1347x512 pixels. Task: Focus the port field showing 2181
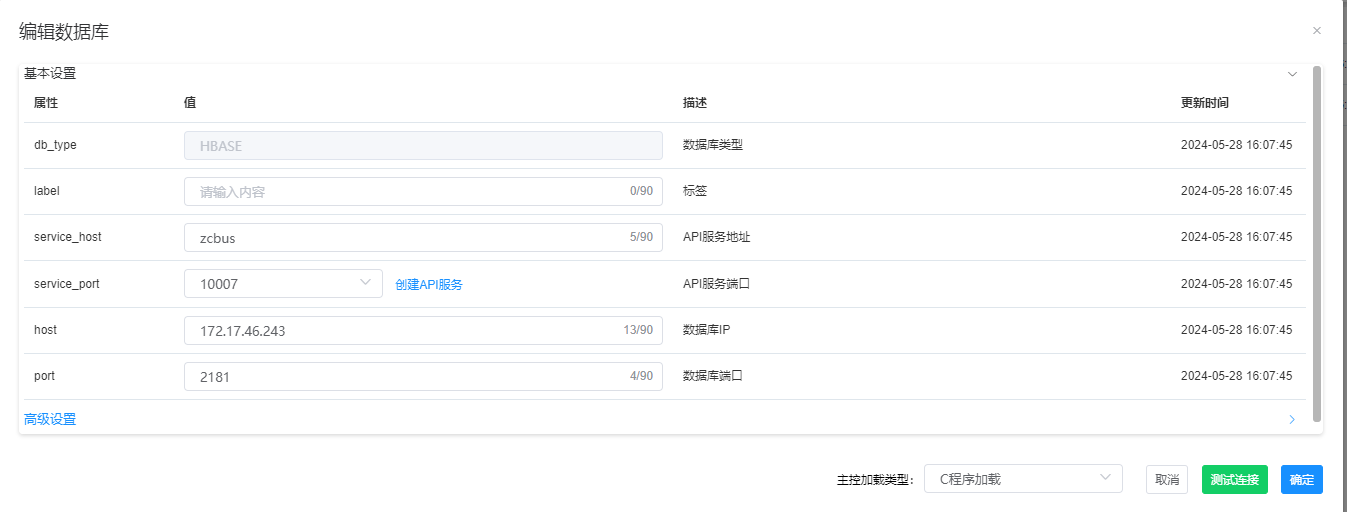click(405, 376)
